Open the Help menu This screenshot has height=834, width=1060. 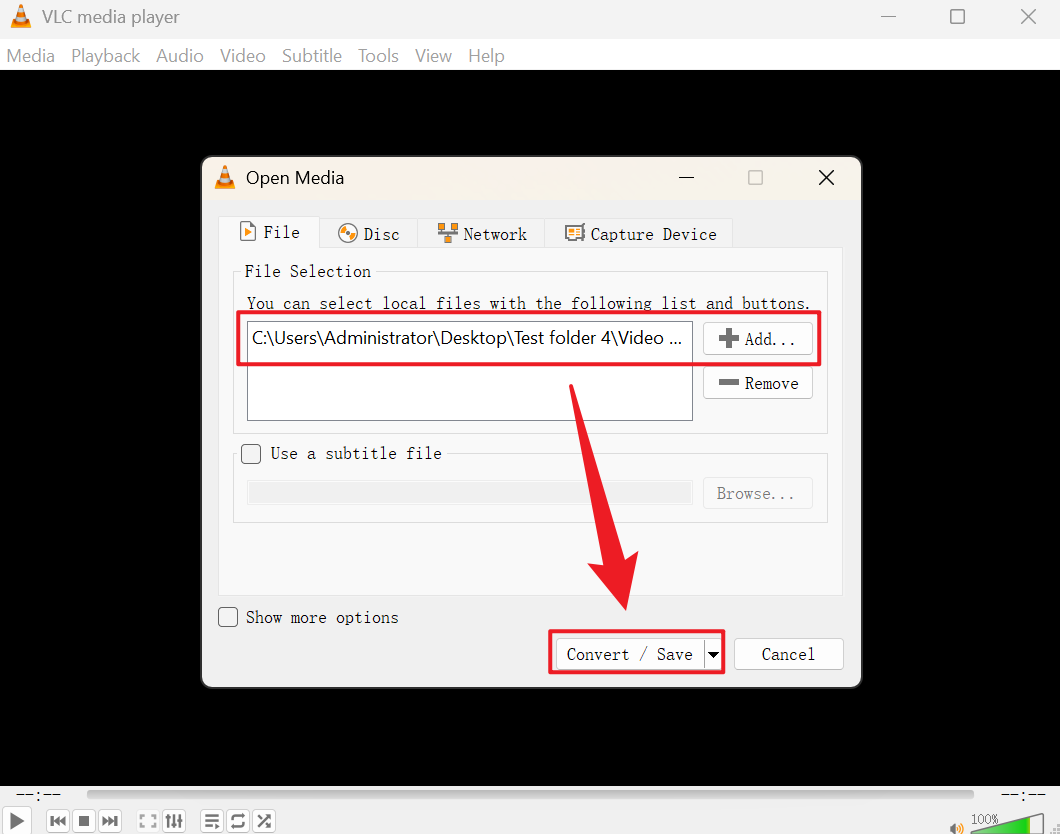pos(486,55)
